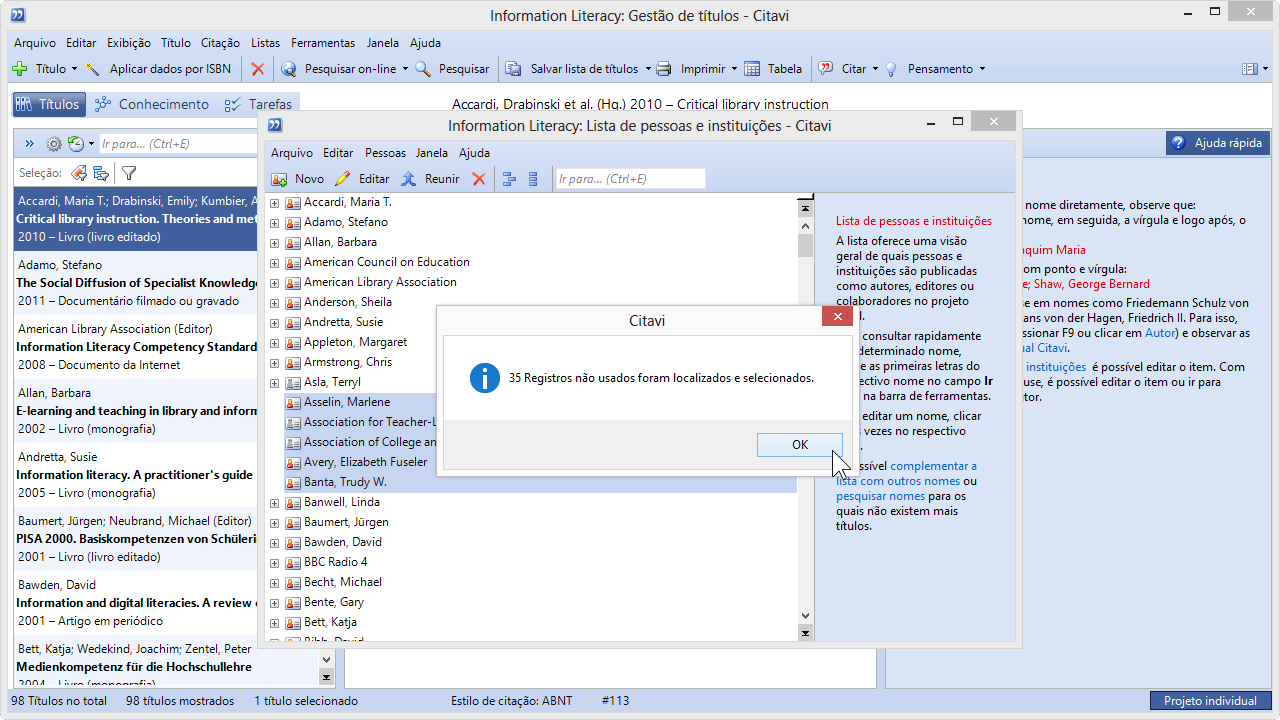1280x720 pixels.
Task: Click the BBC Radio 4 entry
Action: tap(335, 562)
